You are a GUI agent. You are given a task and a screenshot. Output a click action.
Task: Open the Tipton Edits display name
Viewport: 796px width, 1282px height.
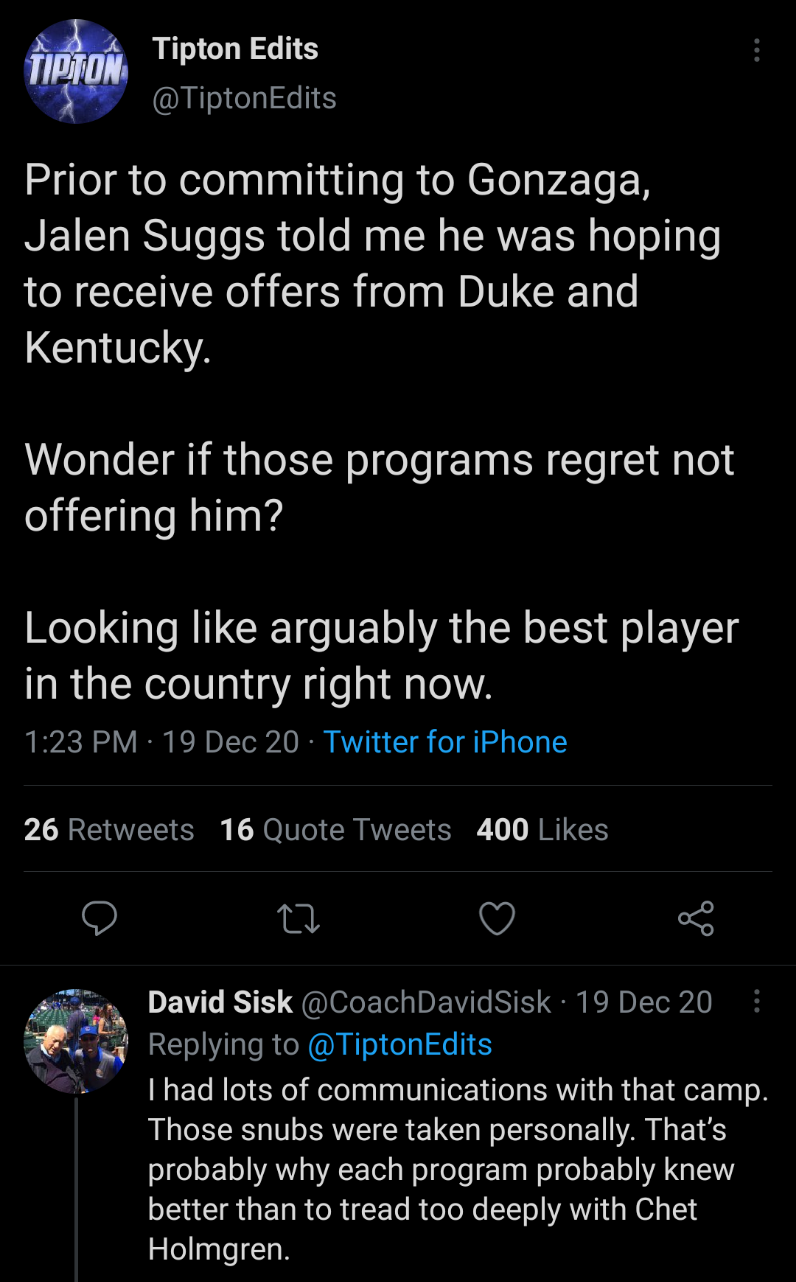235,48
